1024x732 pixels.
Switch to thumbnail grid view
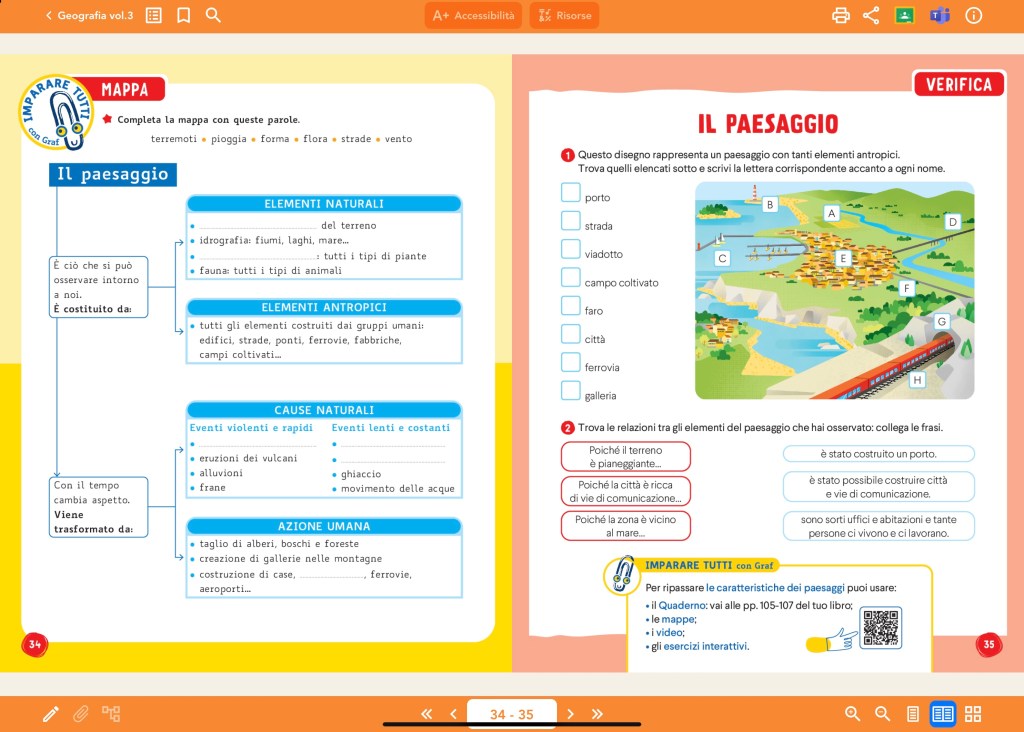click(x=972, y=713)
